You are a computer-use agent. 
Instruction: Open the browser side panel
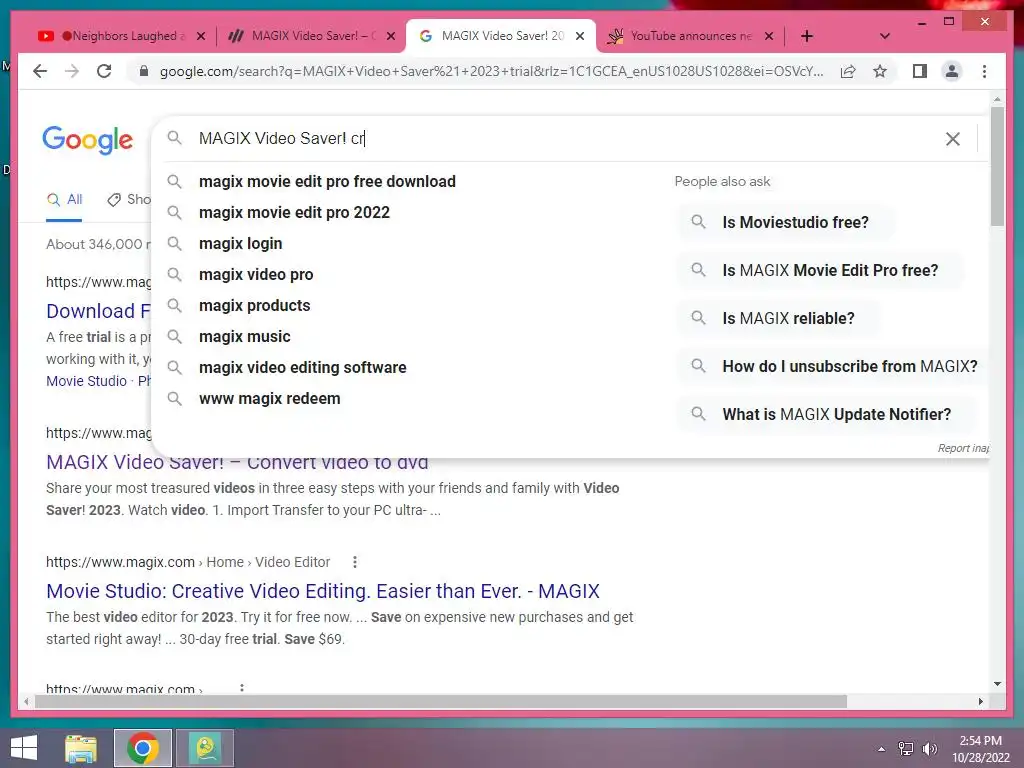(920, 71)
